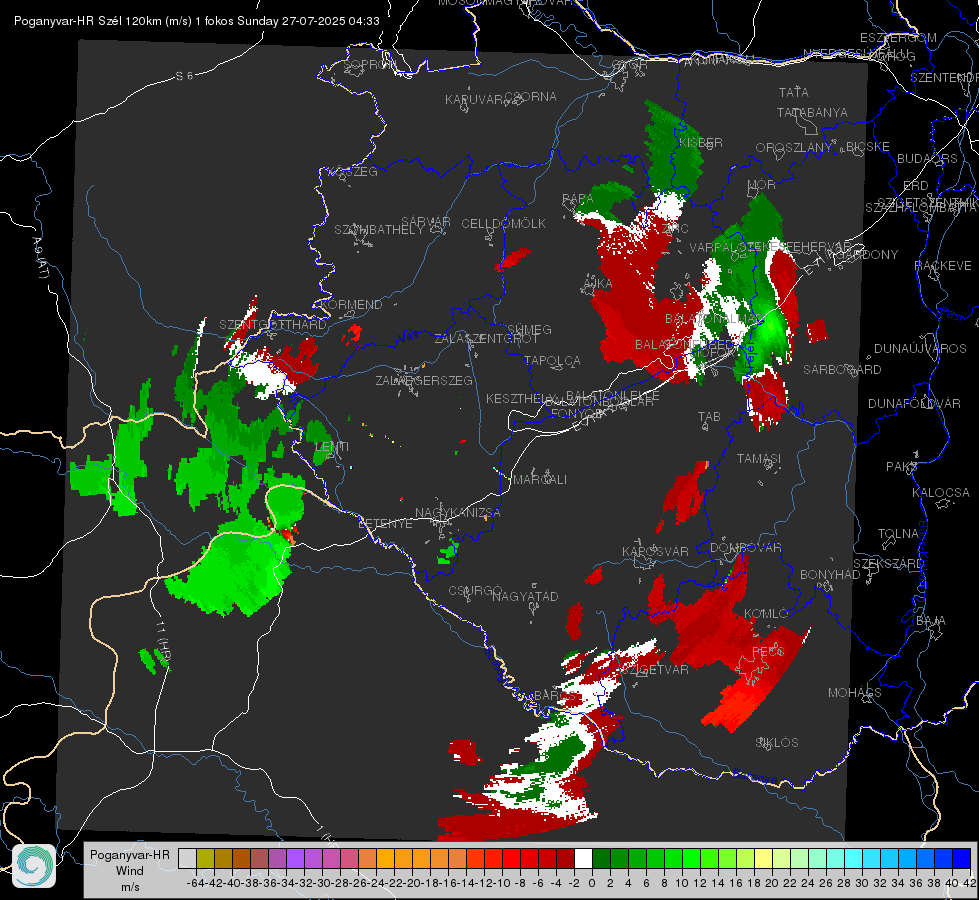The height and width of the screenshot is (900, 979).
Task: Click the PÉCS city label
Action: [767, 651]
